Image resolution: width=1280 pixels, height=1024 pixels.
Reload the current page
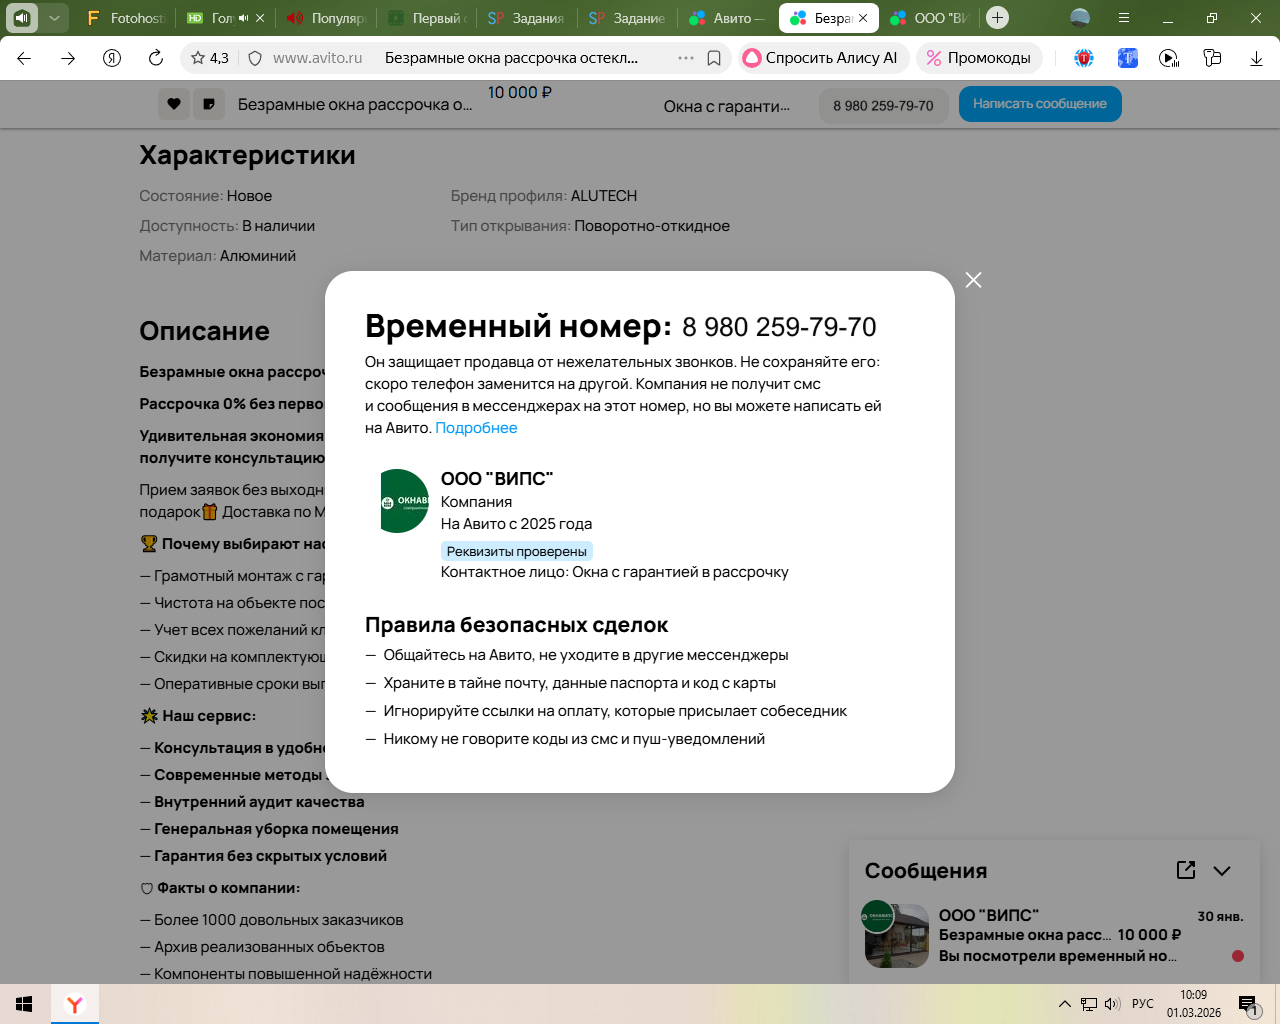pyautogui.click(x=156, y=58)
